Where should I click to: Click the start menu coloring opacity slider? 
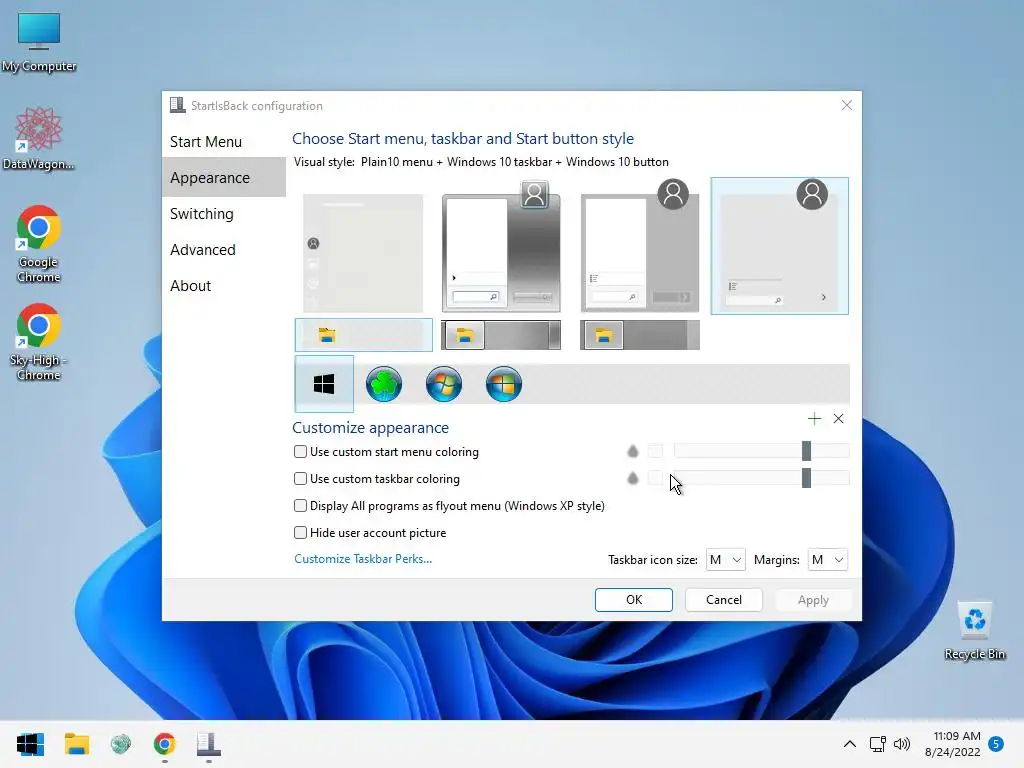pyautogui.click(x=761, y=451)
